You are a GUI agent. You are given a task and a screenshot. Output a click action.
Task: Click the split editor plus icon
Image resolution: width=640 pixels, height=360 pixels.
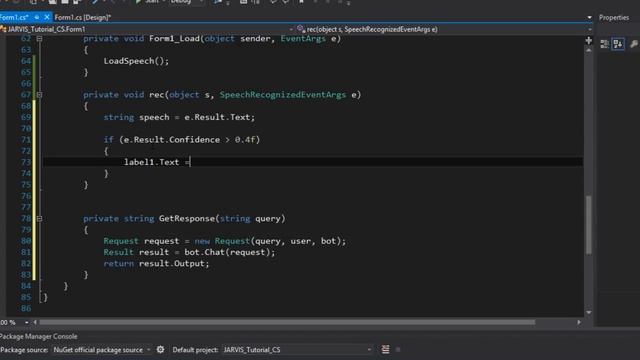click(x=589, y=40)
